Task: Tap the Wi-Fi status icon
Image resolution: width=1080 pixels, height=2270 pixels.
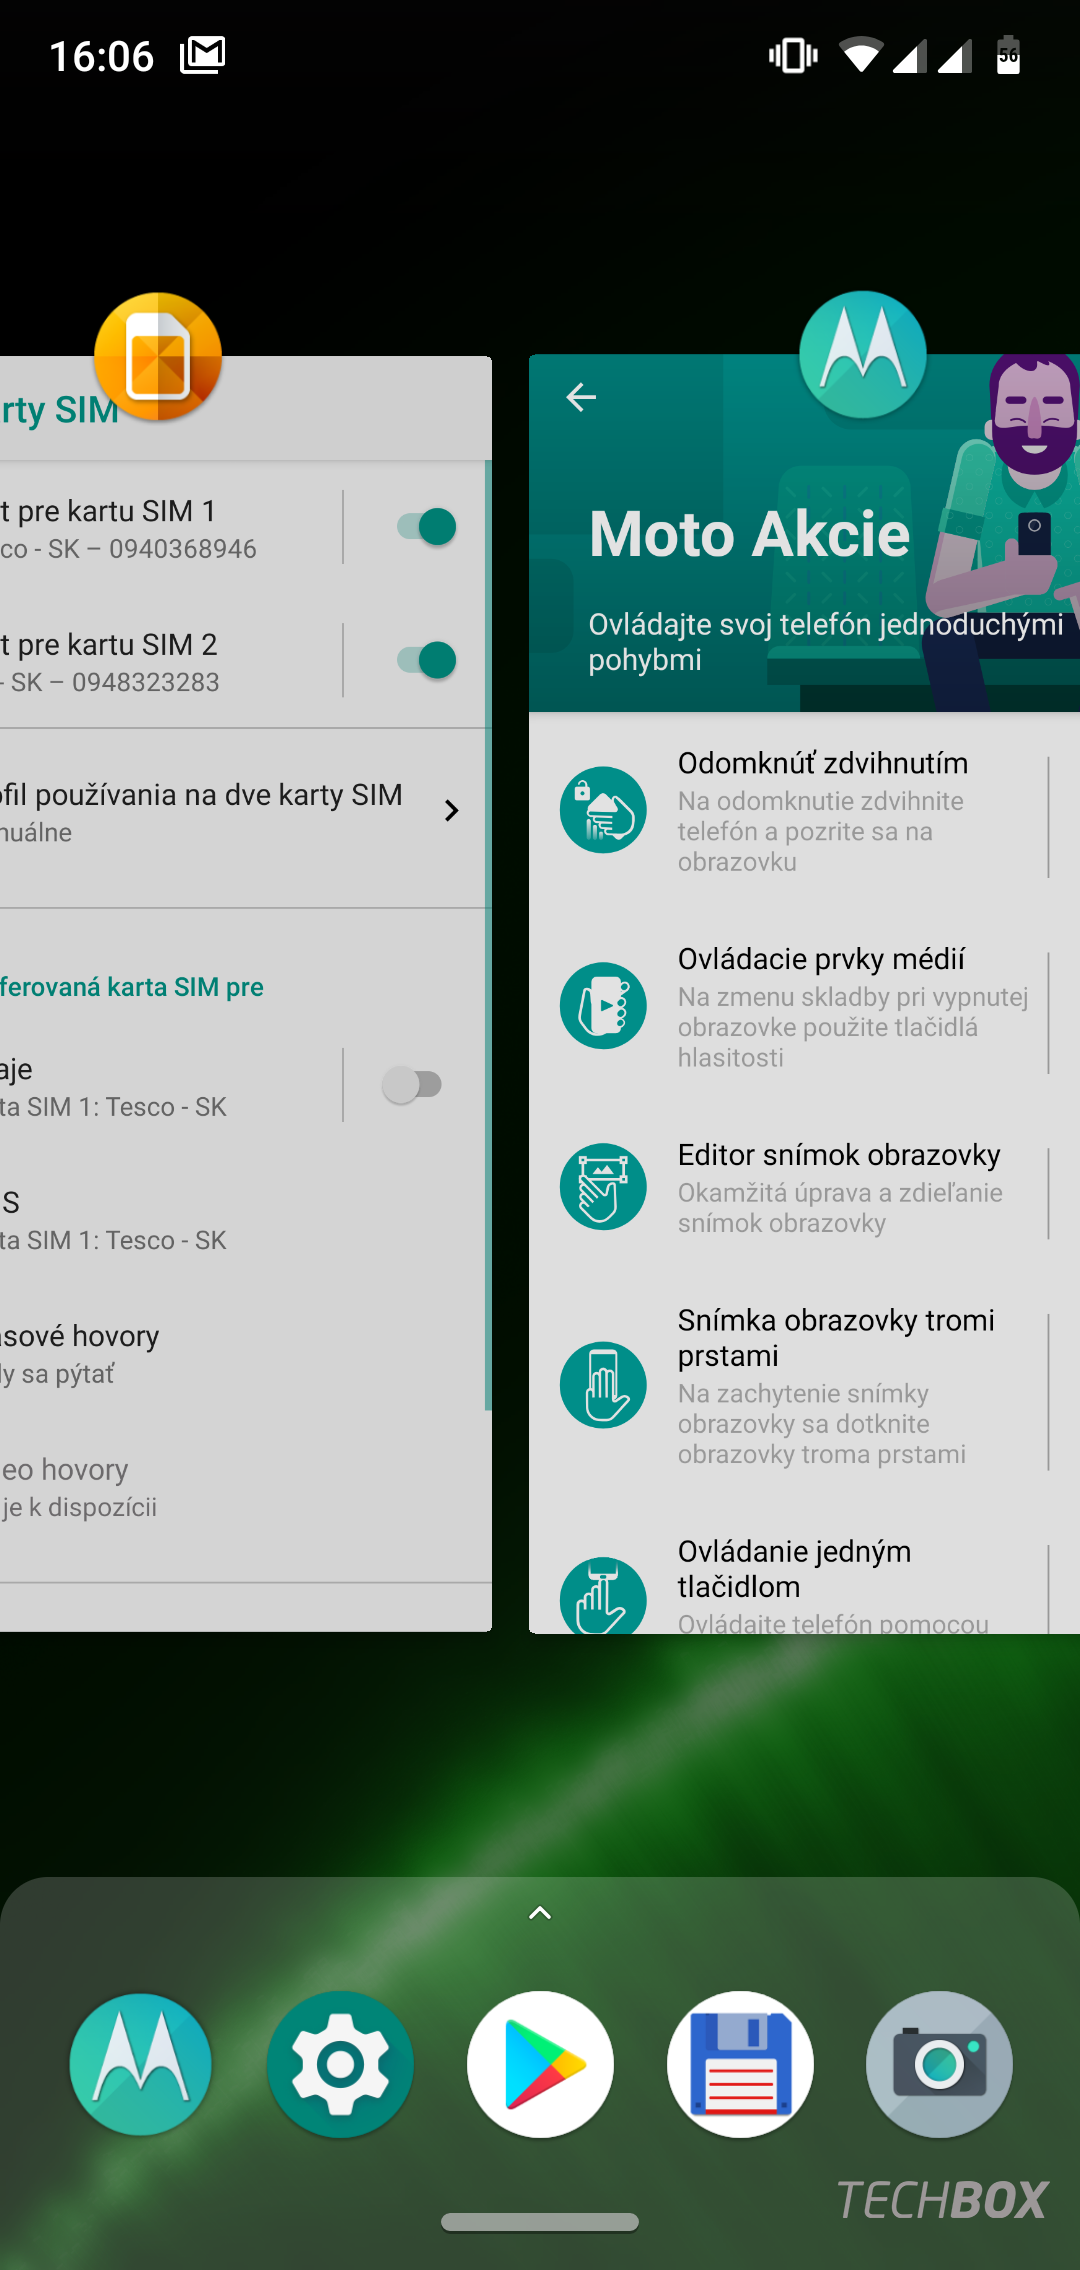Action: (x=861, y=55)
